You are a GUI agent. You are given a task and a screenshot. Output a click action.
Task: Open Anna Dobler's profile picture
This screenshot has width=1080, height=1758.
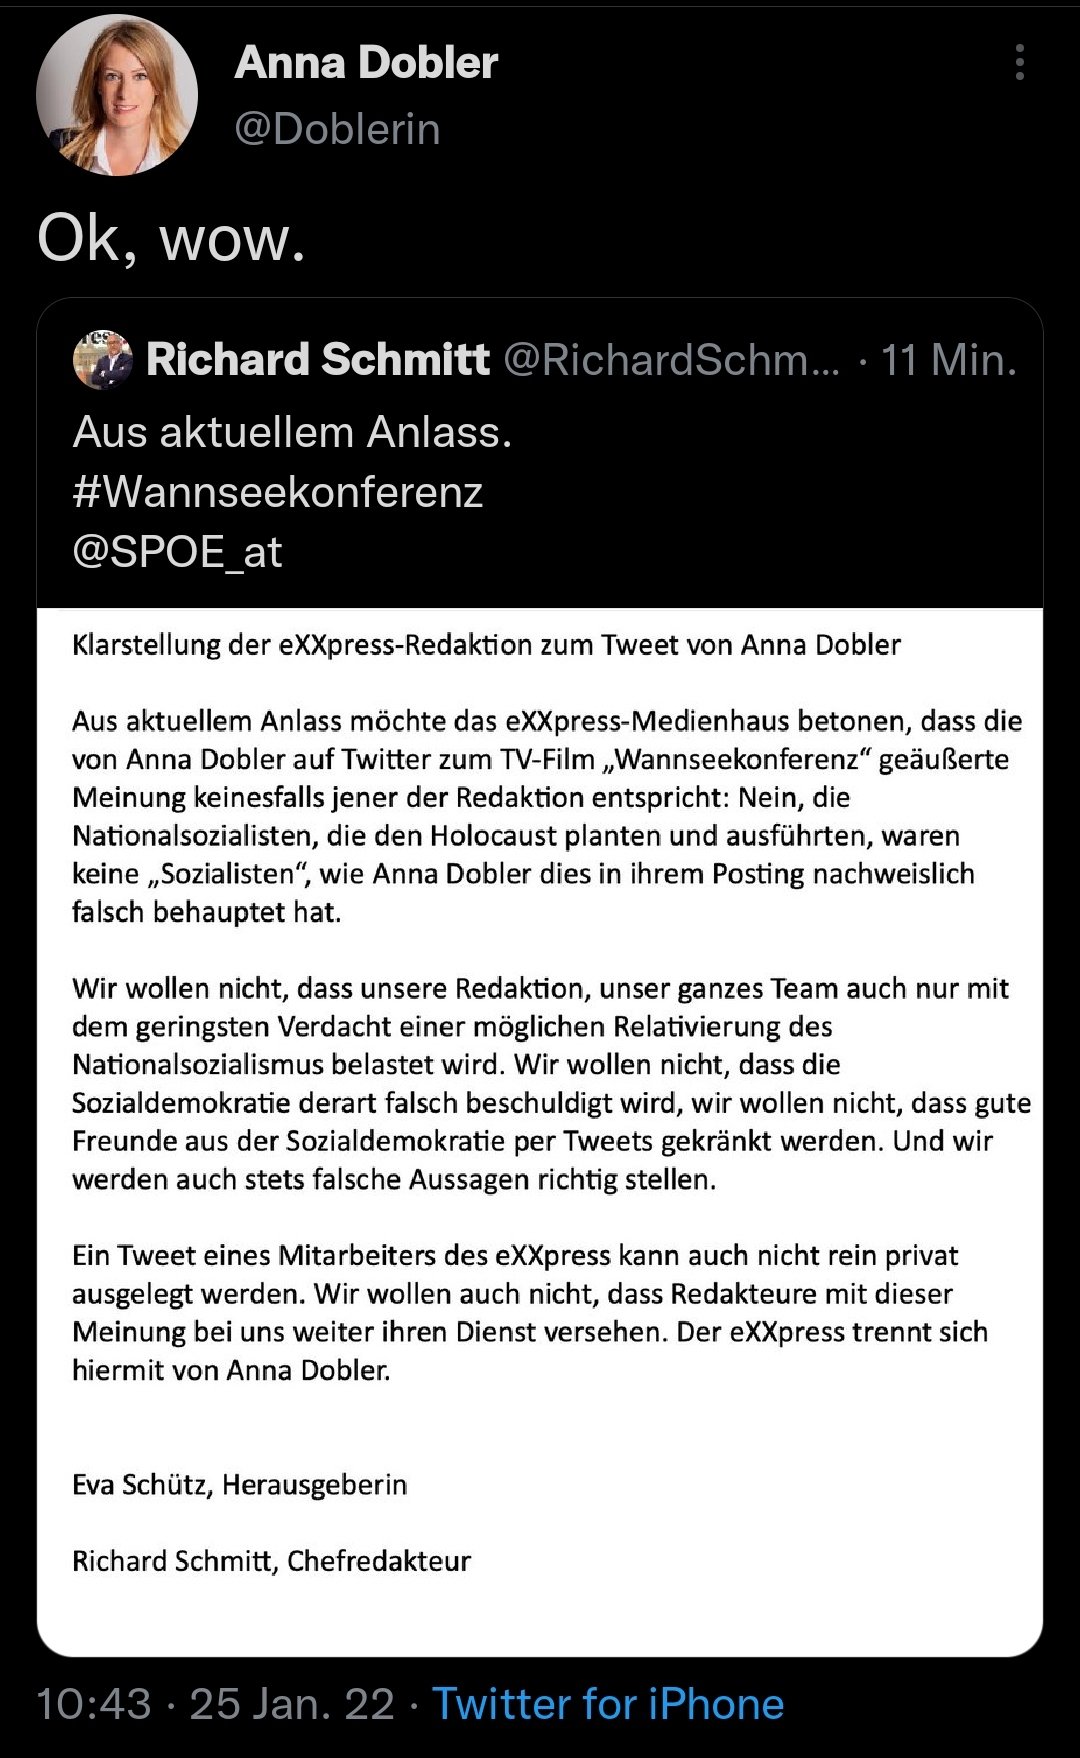pyautogui.click(x=117, y=95)
